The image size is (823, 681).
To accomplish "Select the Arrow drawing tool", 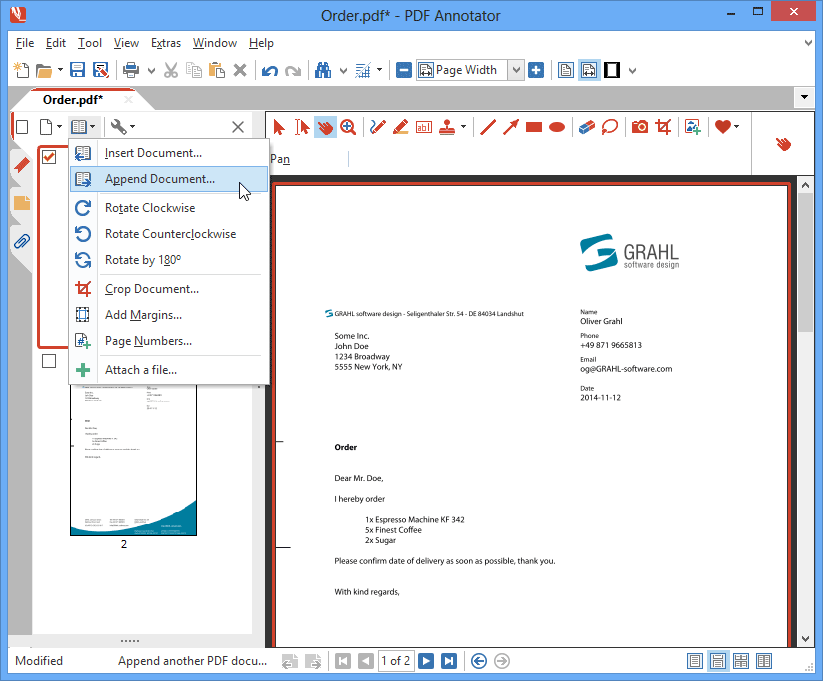I will point(511,126).
